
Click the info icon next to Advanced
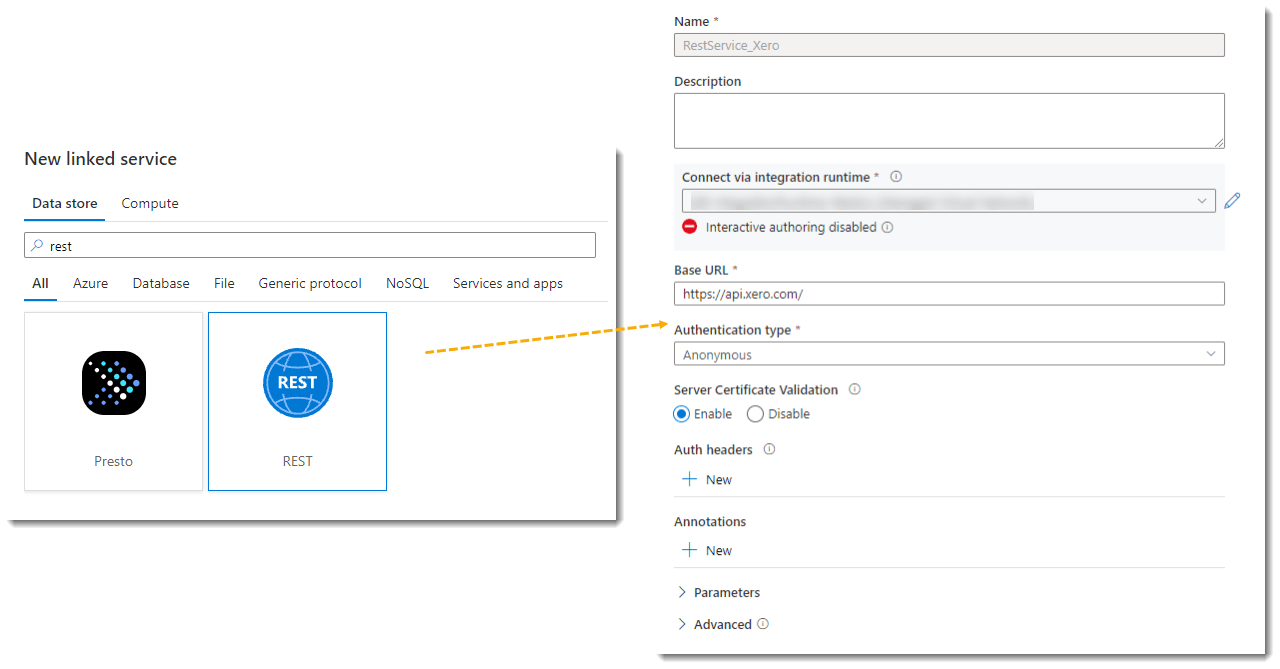(762, 624)
